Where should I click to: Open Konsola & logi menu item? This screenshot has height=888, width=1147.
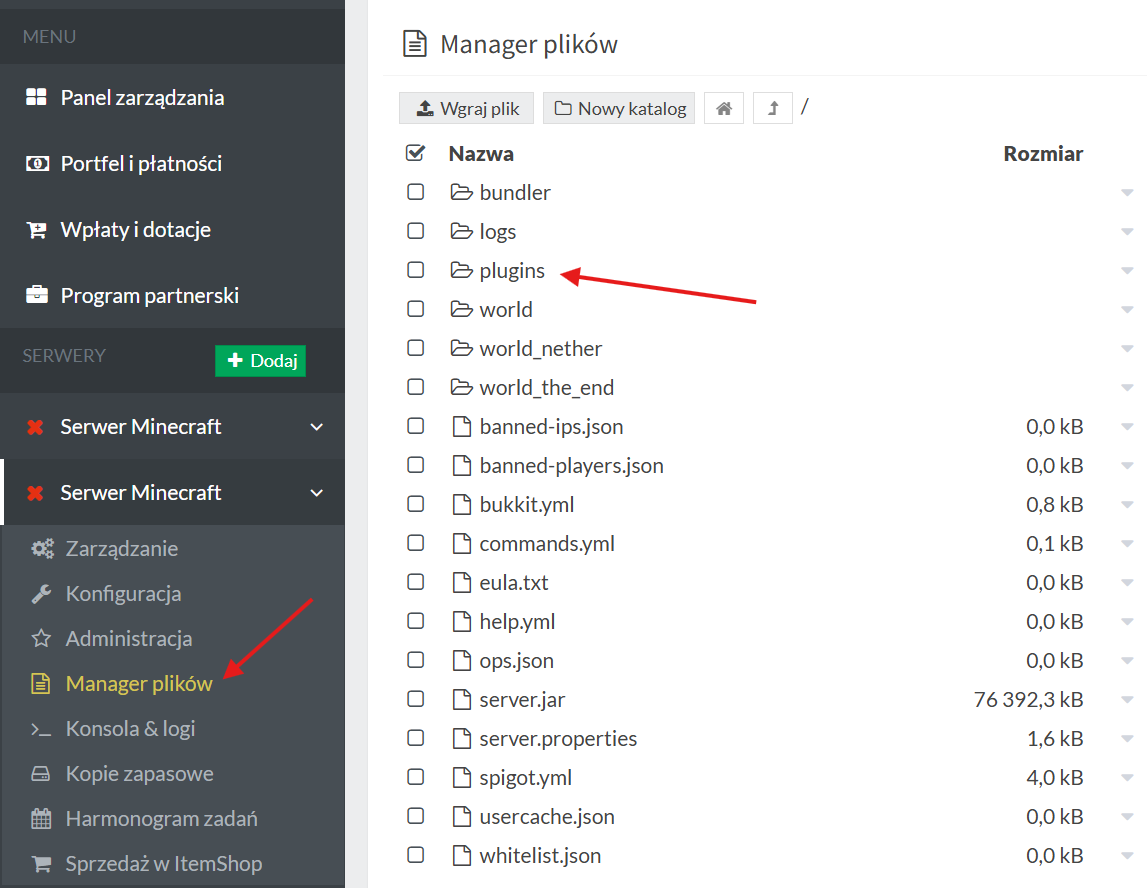pyautogui.click(x=130, y=729)
